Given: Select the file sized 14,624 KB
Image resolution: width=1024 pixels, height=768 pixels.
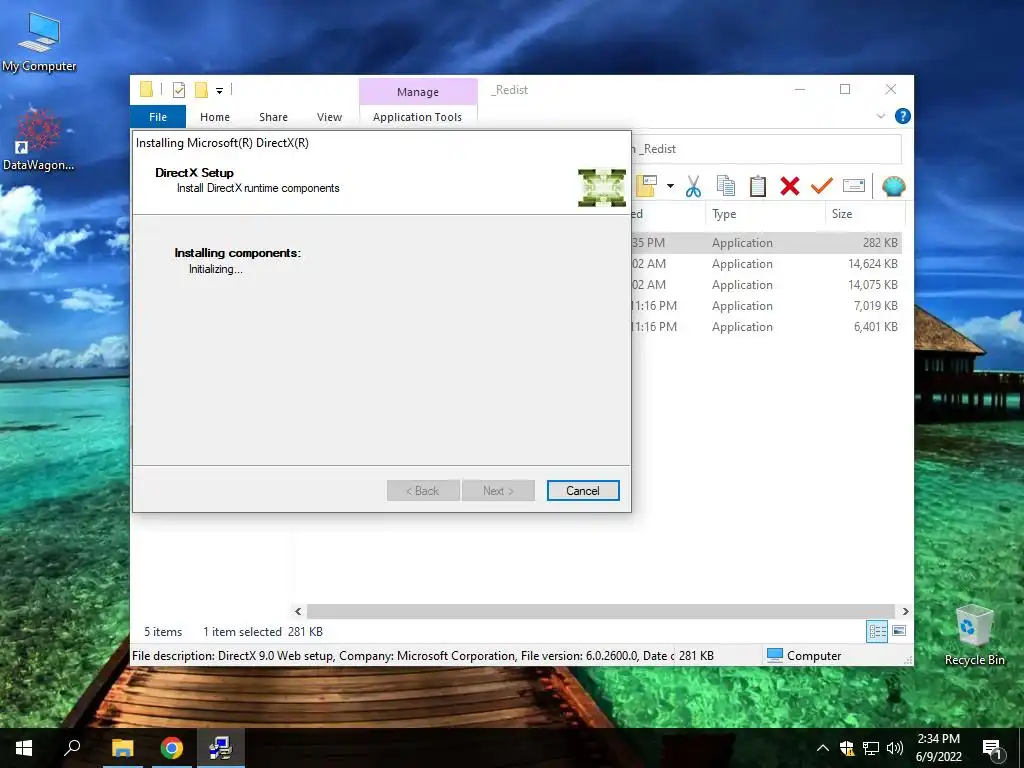Looking at the screenshot, I should point(767,264).
